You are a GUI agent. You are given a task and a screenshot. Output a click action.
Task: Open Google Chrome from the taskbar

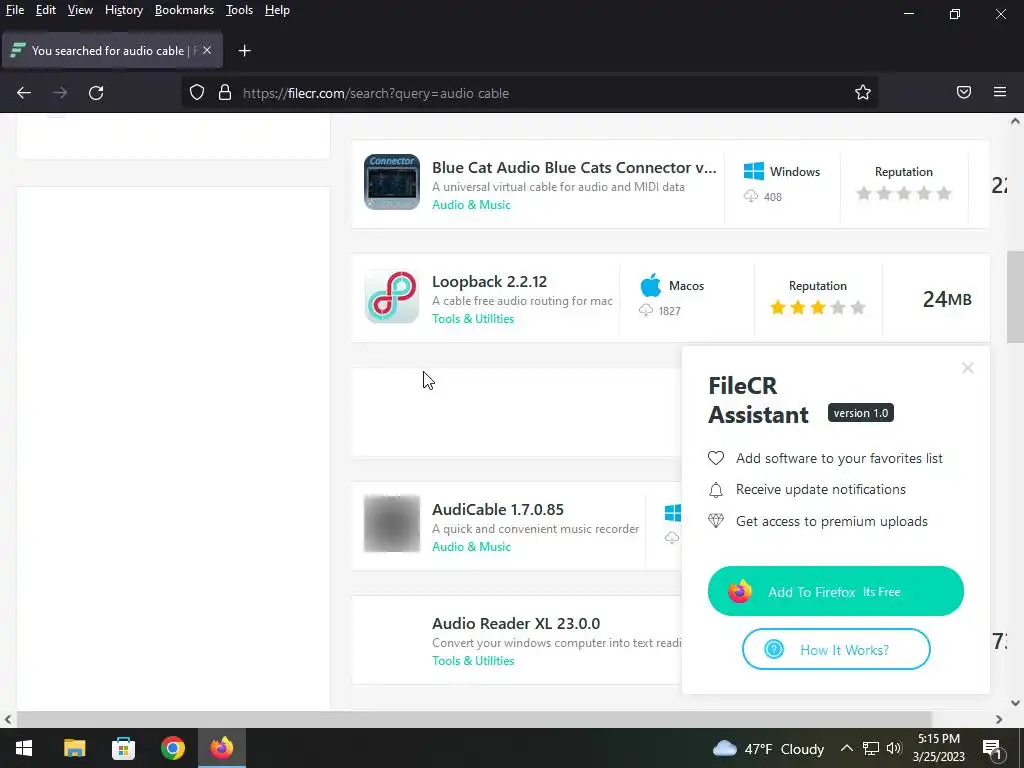(x=173, y=748)
